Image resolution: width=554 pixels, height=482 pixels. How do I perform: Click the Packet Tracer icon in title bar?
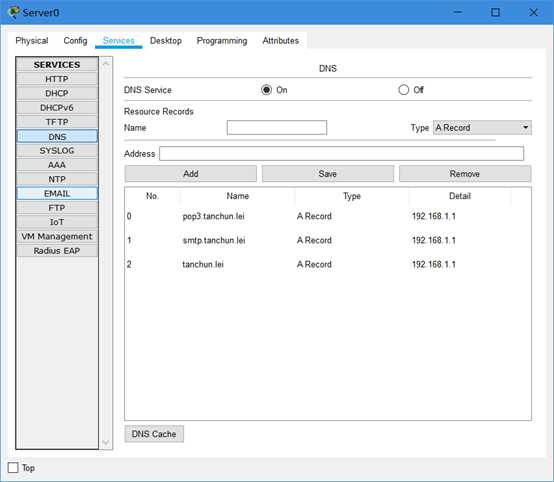tap(13, 12)
